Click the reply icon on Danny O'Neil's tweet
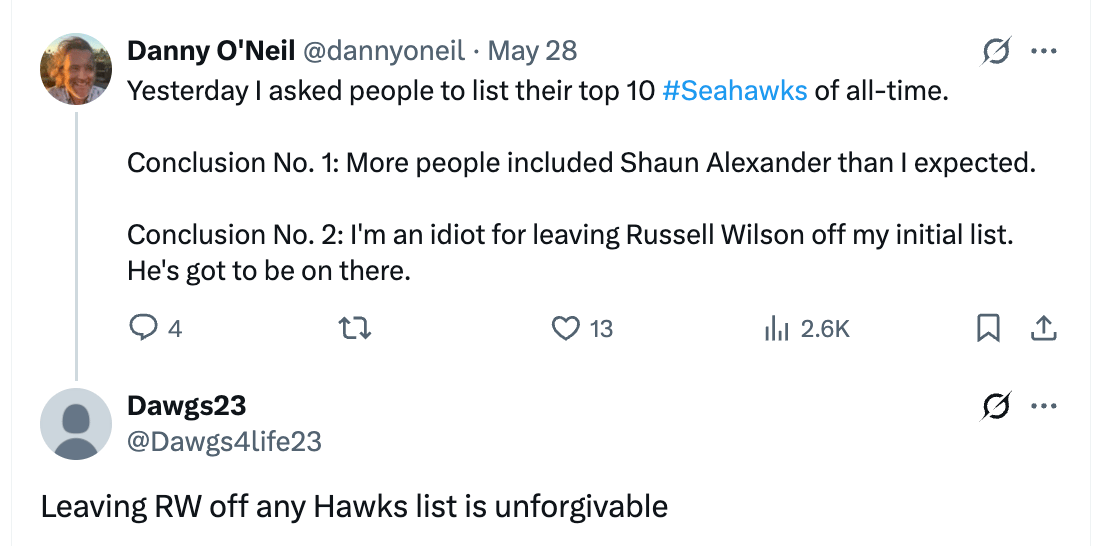The width and height of the screenshot is (1098, 546). [x=145, y=328]
